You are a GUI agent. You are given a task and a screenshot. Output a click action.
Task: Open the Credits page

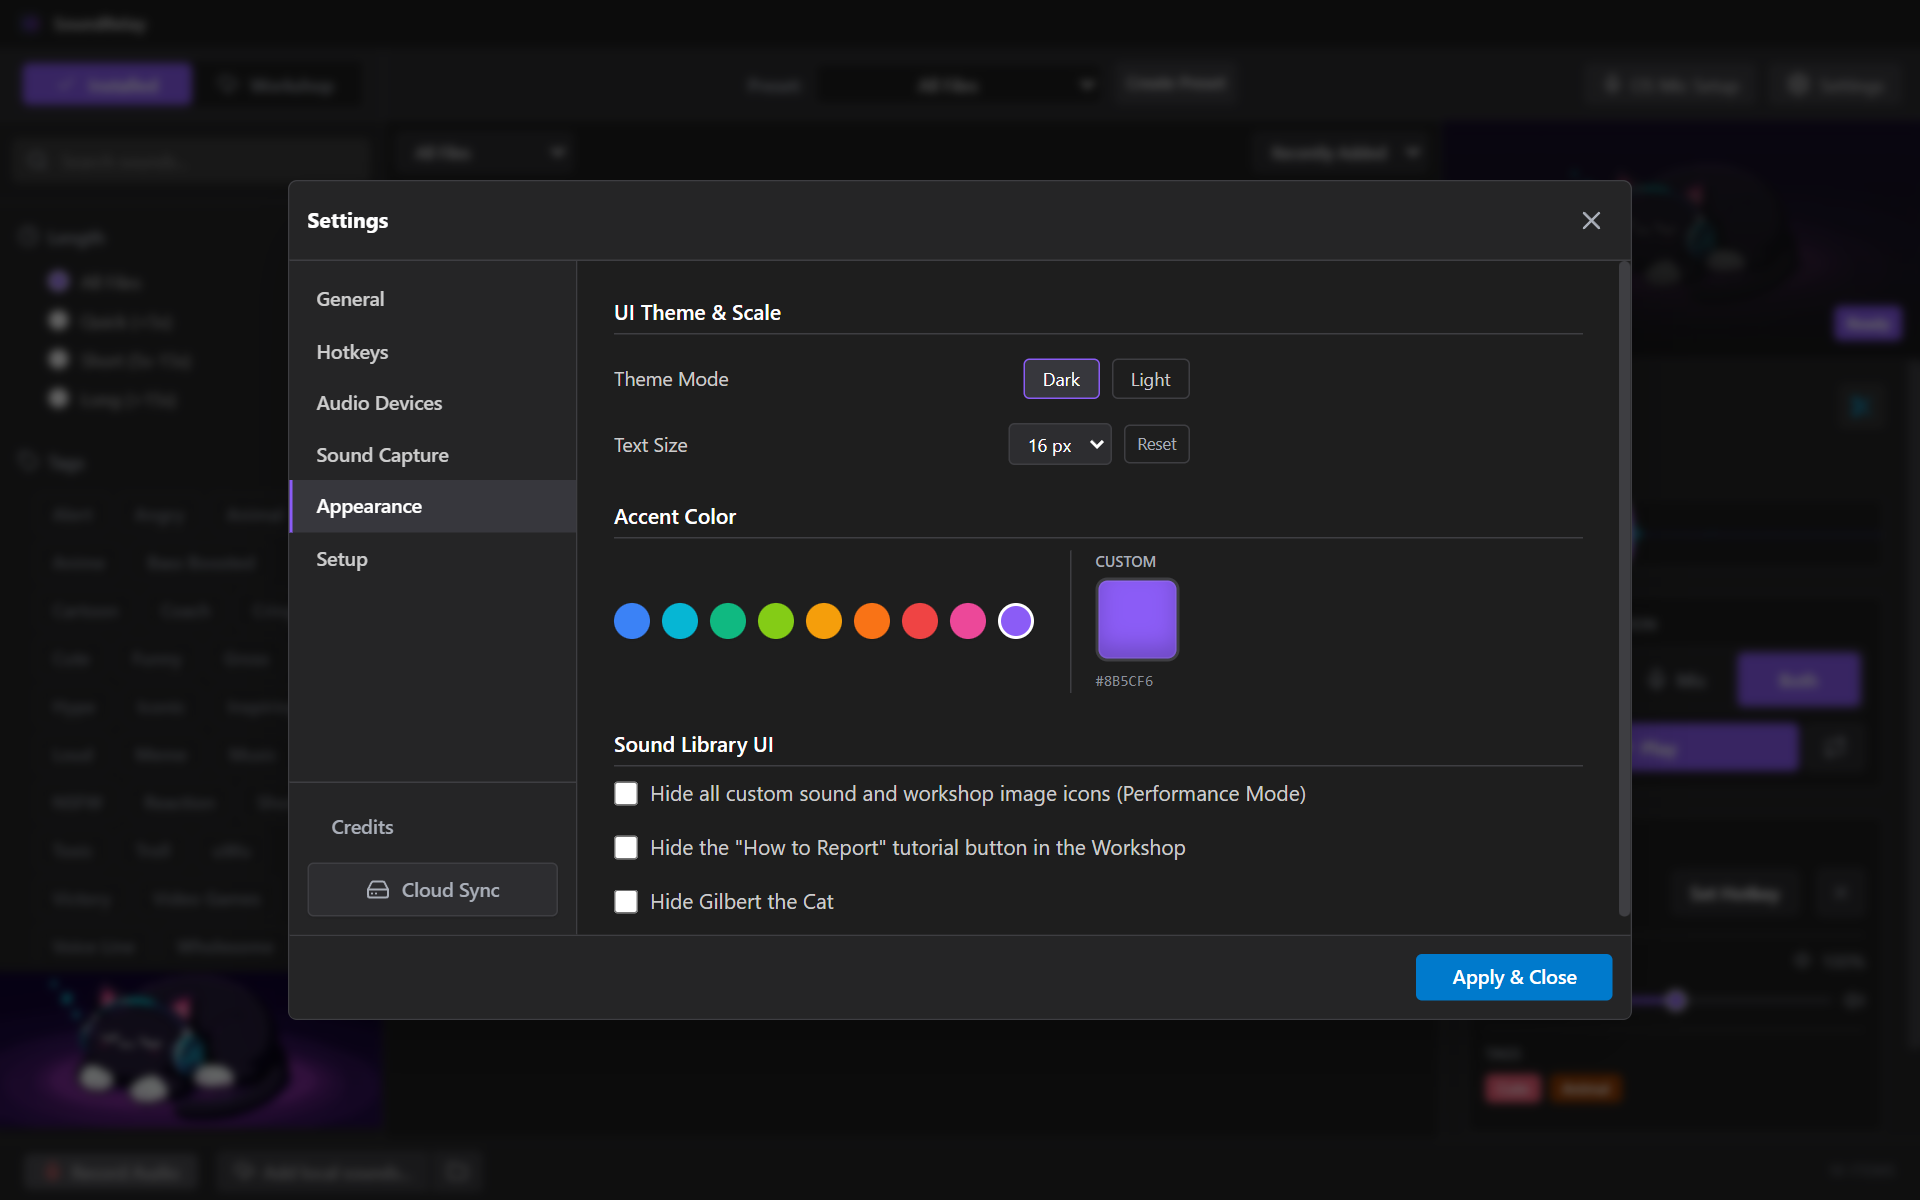(x=362, y=827)
